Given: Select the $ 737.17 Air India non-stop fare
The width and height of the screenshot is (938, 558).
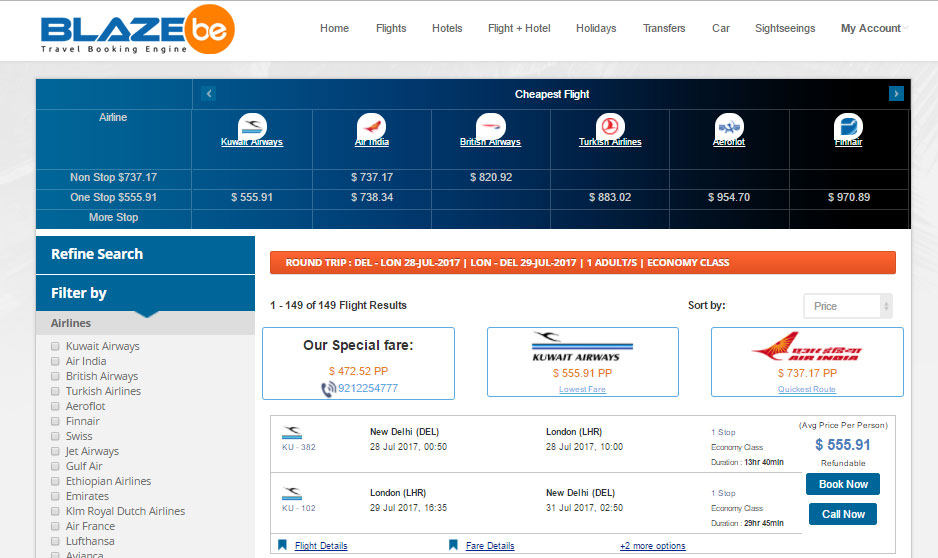Looking at the screenshot, I should (371, 177).
